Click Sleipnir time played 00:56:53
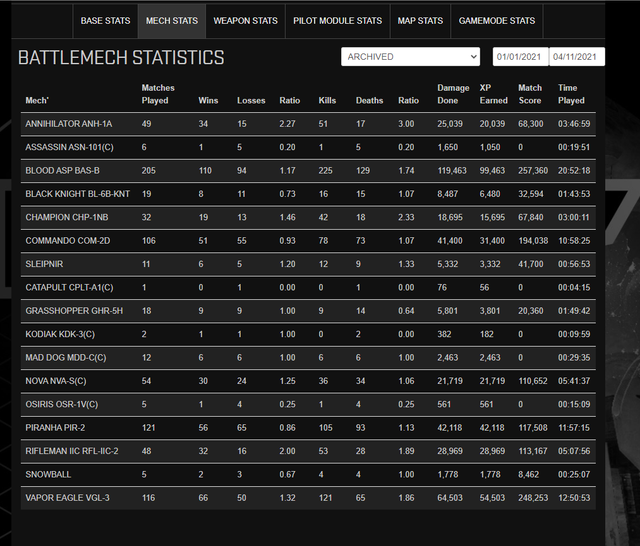Image resolution: width=640 pixels, height=546 pixels. [x=574, y=264]
